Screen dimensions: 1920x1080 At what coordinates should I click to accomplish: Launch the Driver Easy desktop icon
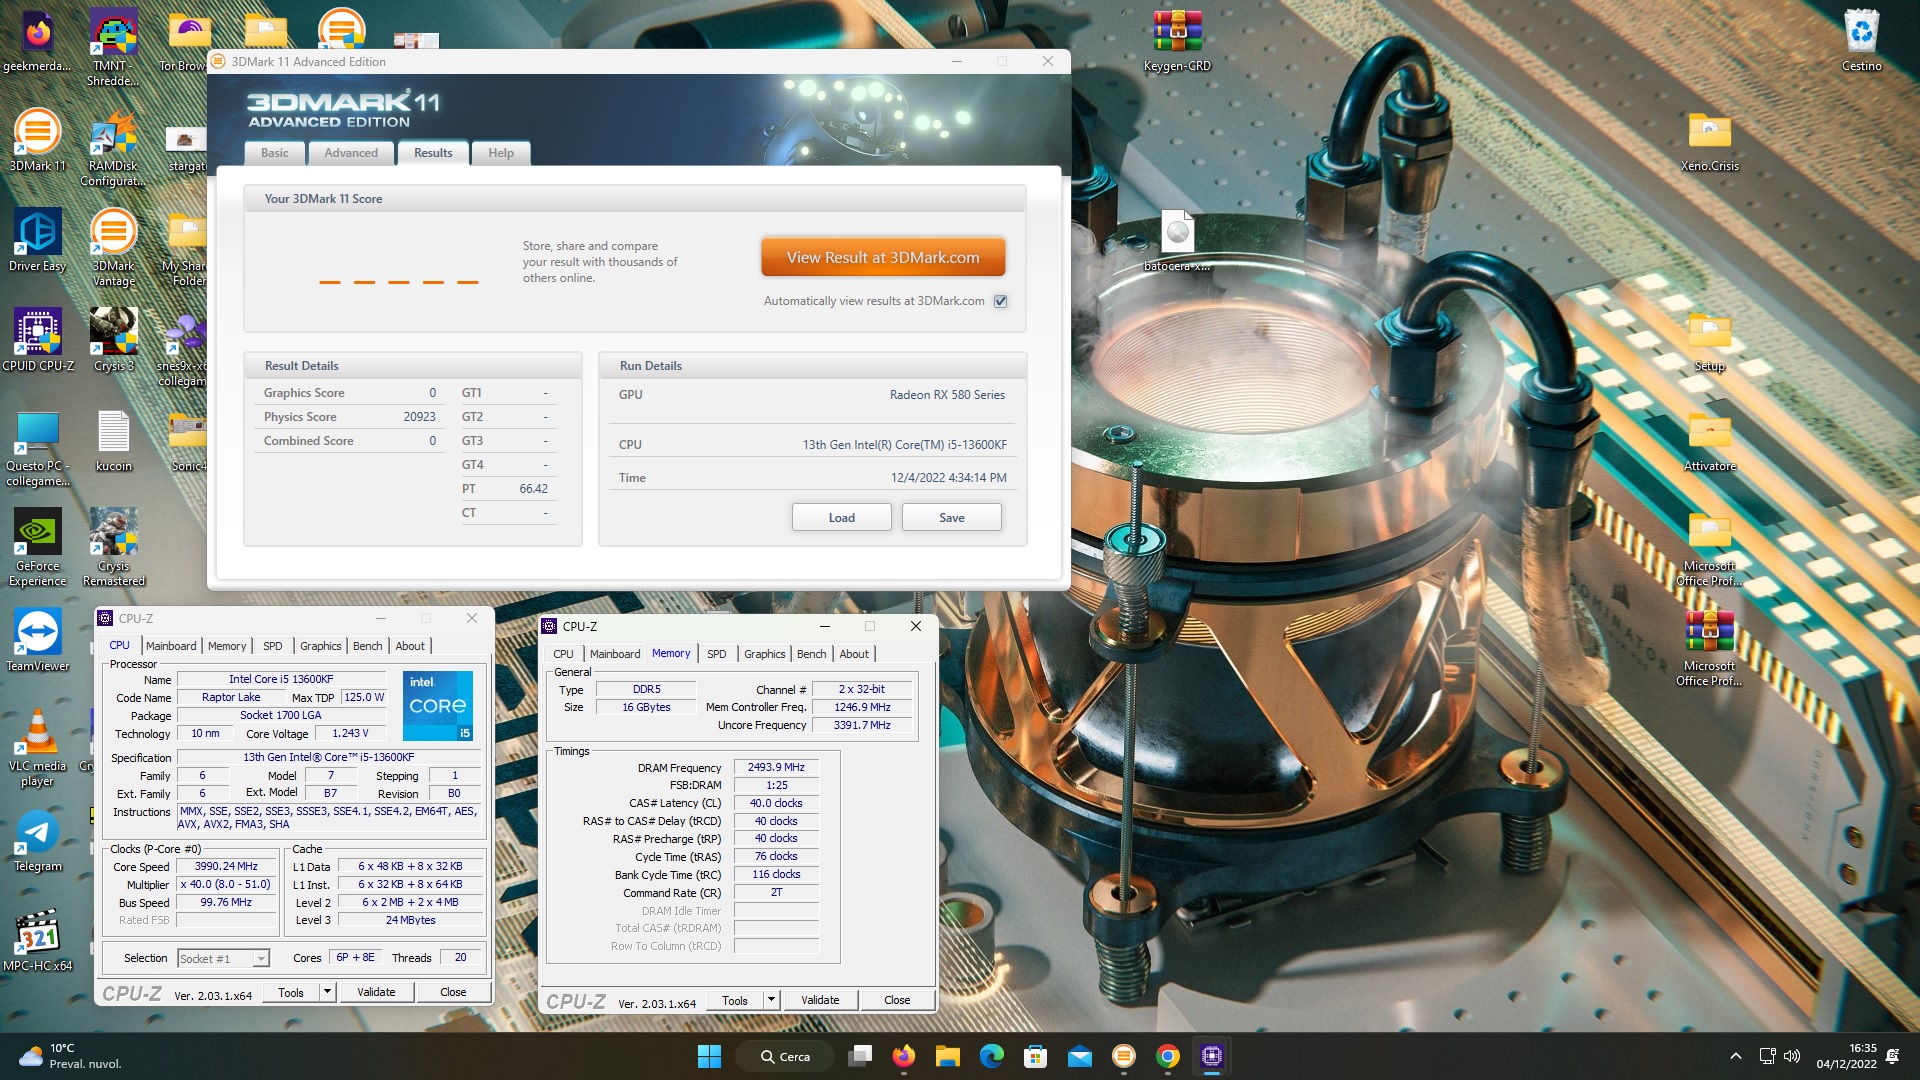pyautogui.click(x=37, y=240)
